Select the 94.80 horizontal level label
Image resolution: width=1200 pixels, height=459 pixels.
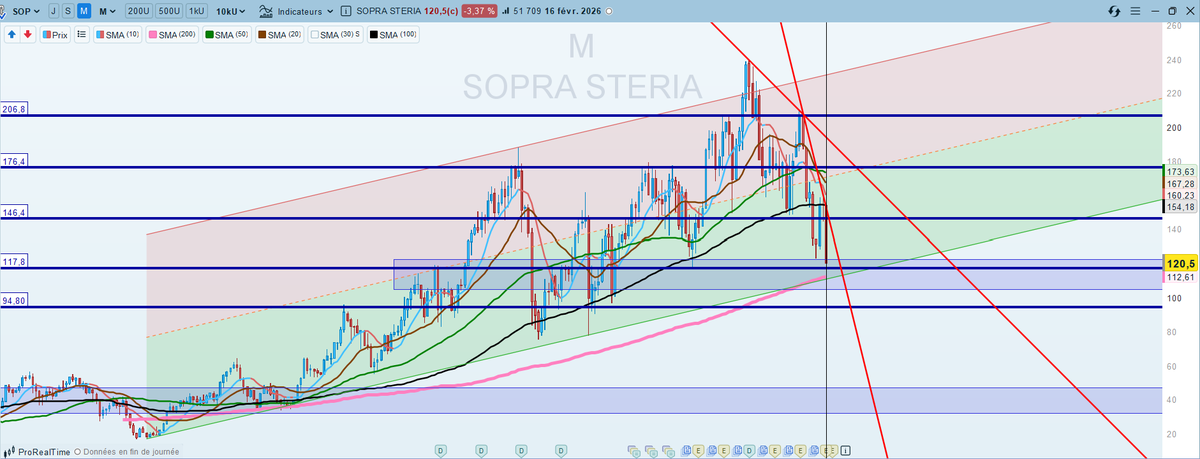pyautogui.click(x=14, y=300)
